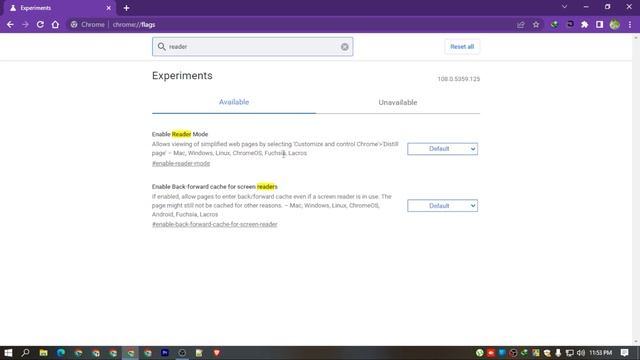
Task: Click the Reset all button
Action: (x=462, y=47)
